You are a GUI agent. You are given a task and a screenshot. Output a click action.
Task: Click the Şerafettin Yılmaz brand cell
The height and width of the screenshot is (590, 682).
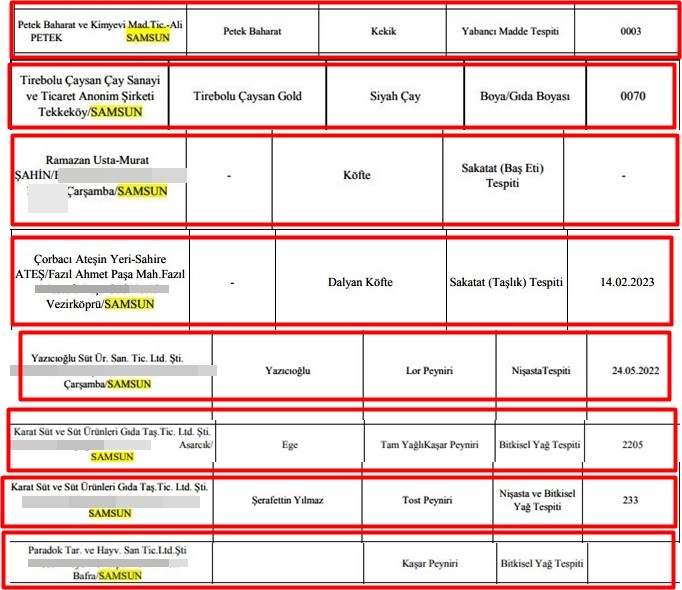point(288,500)
